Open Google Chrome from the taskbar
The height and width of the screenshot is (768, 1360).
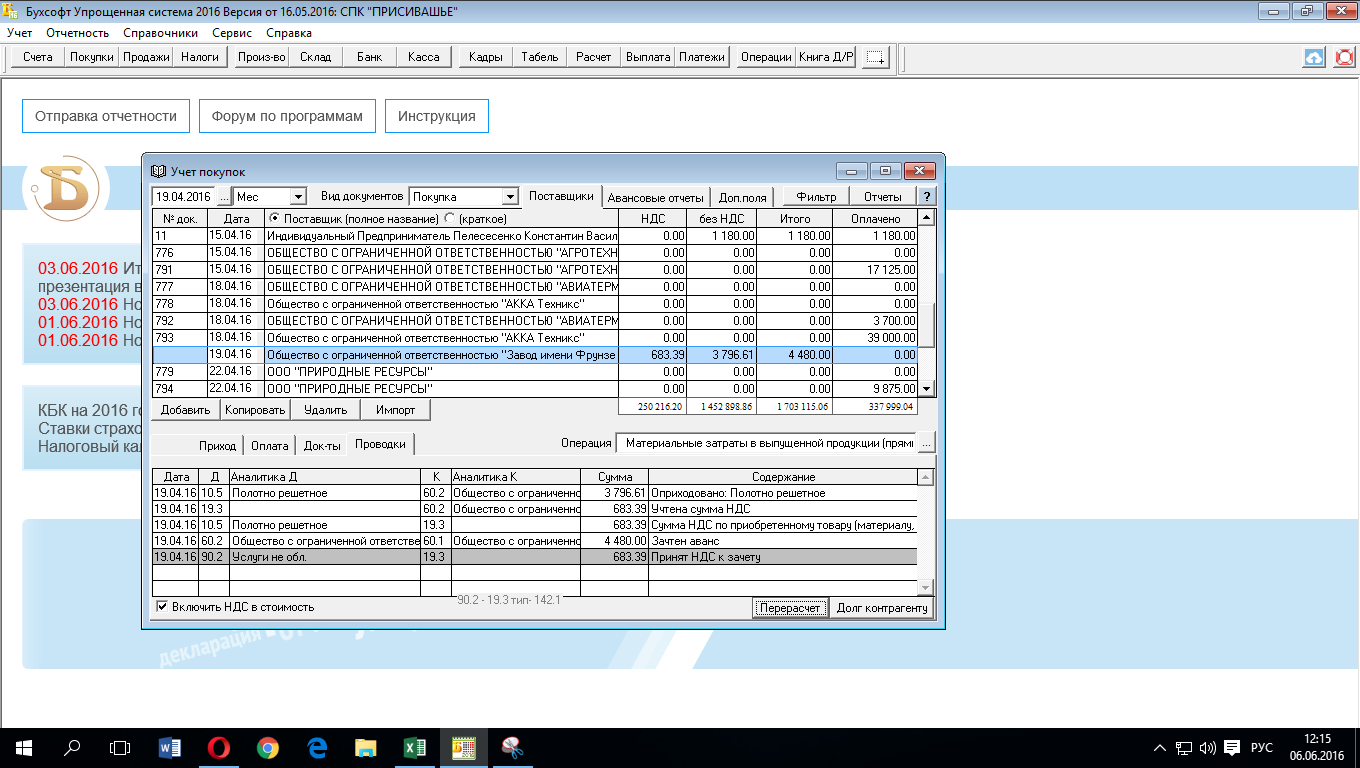(267, 747)
